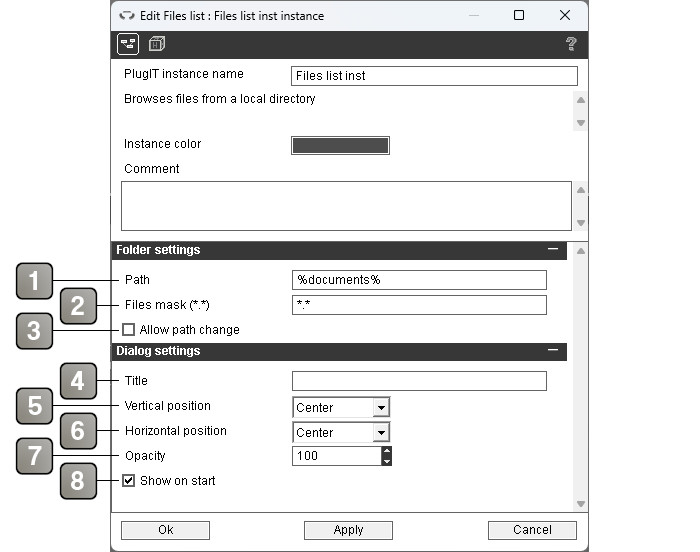700x552 pixels.
Task: Click the Title input field
Action: point(419,381)
